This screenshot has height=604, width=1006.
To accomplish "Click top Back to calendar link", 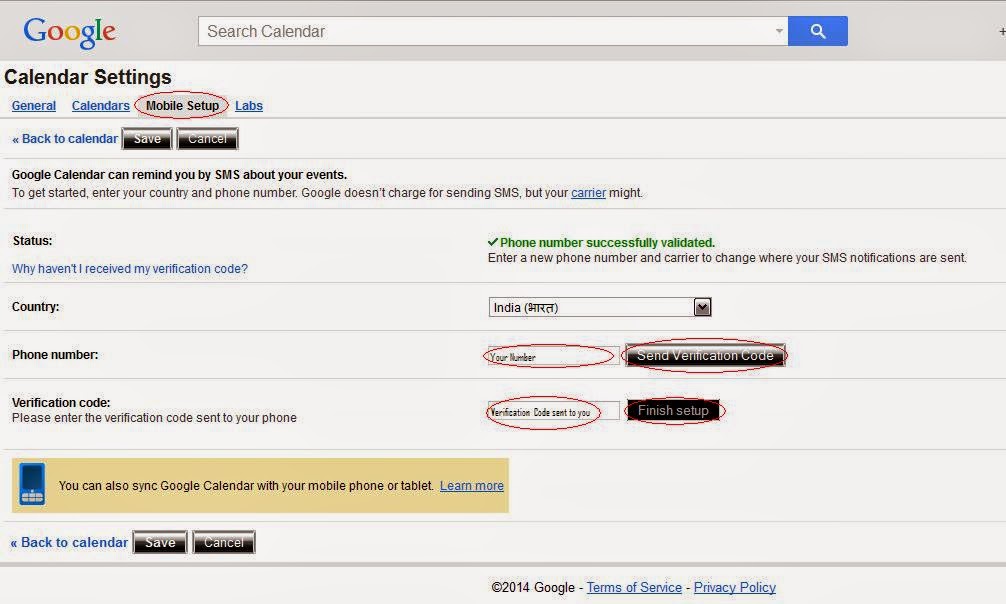I will pos(65,139).
